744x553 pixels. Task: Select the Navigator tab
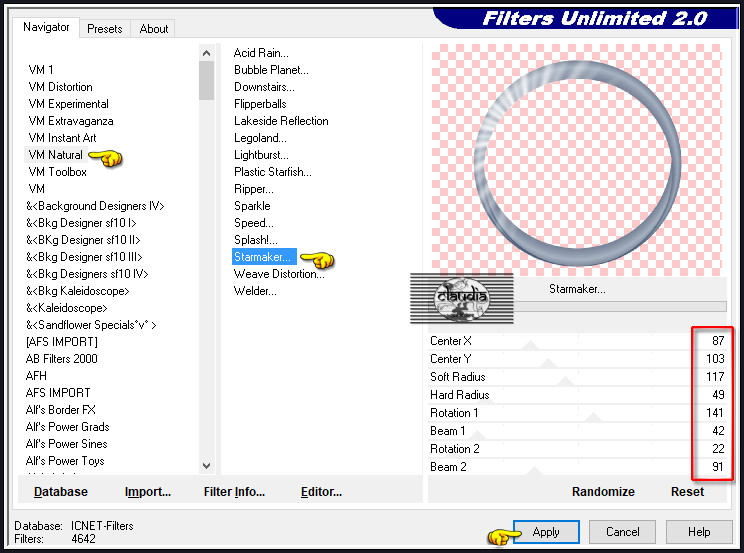coord(46,27)
